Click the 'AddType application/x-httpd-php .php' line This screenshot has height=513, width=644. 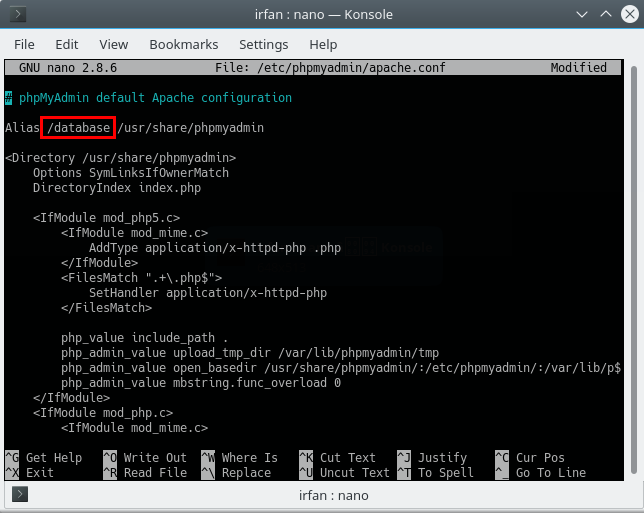215,248
